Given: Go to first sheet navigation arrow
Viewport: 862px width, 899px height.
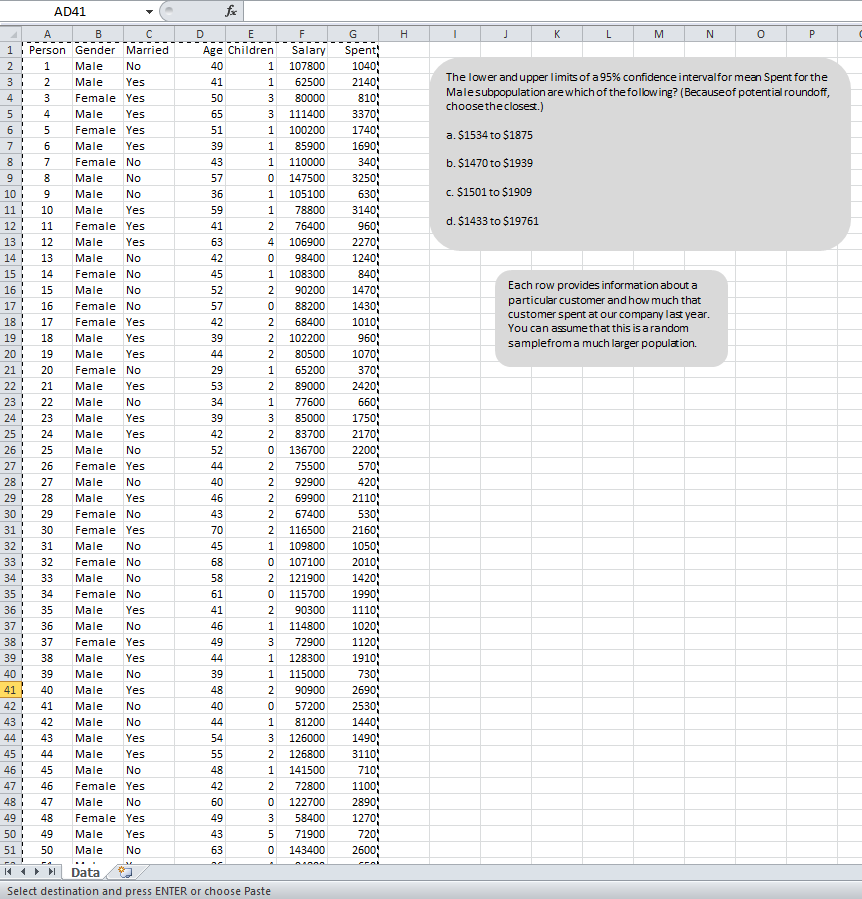Looking at the screenshot, I should pyautogui.click(x=8, y=871).
